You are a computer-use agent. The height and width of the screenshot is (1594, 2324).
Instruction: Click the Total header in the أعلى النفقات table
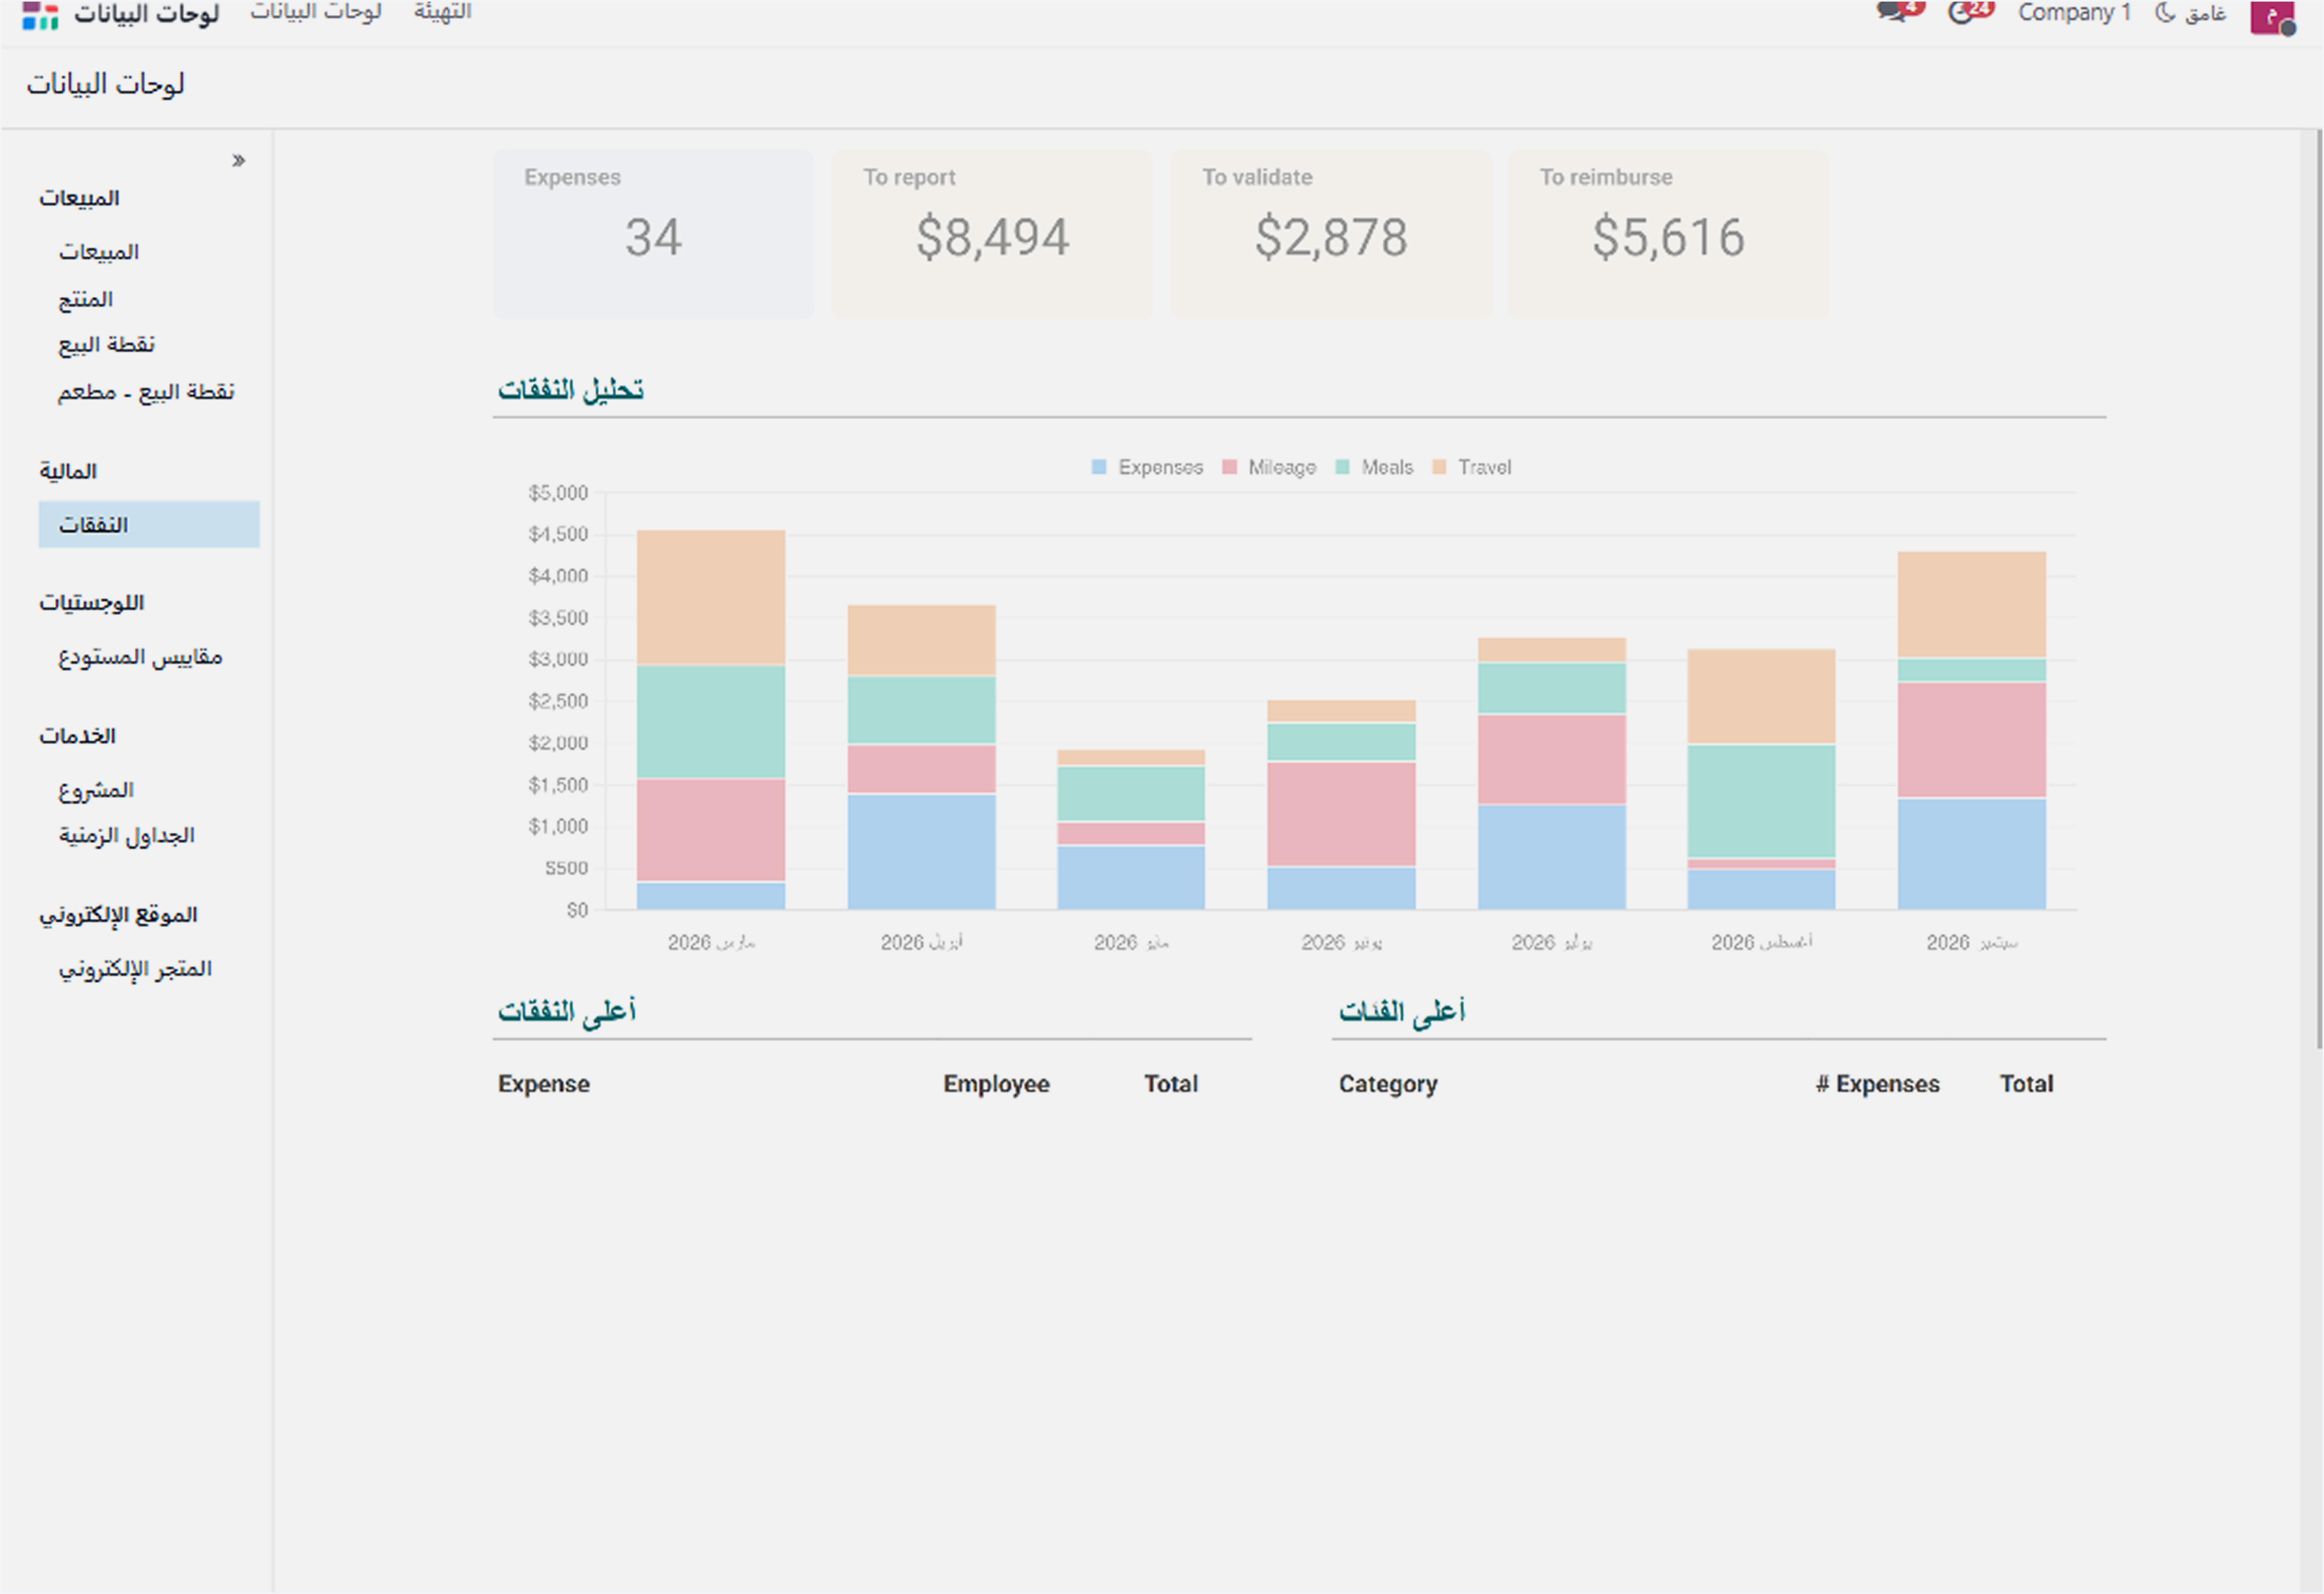point(1171,1084)
